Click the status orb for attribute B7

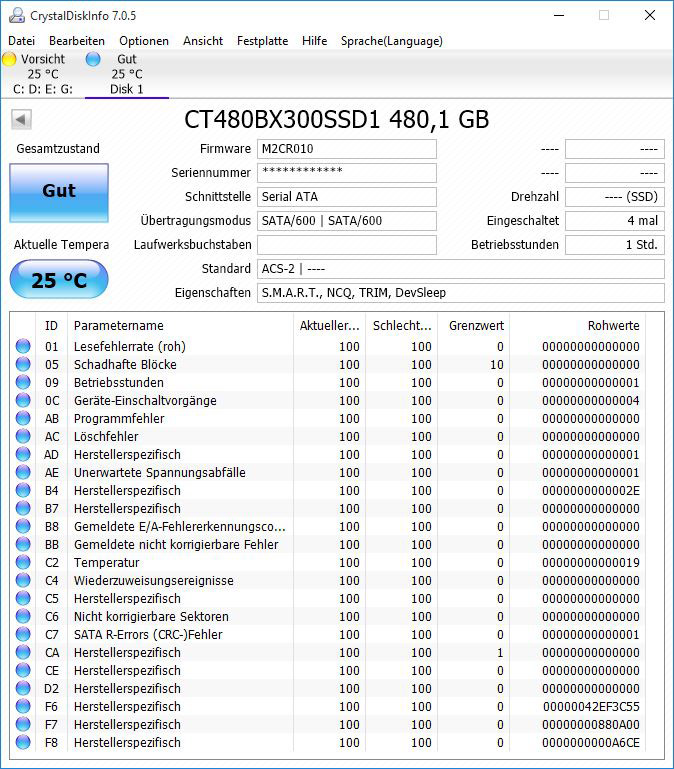(23, 508)
